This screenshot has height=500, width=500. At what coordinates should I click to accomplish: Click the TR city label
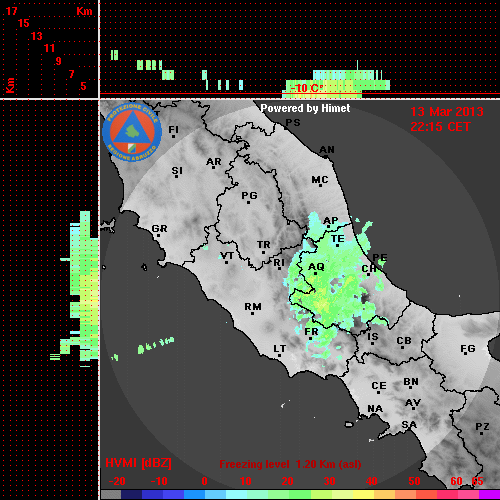pyautogui.click(x=264, y=245)
